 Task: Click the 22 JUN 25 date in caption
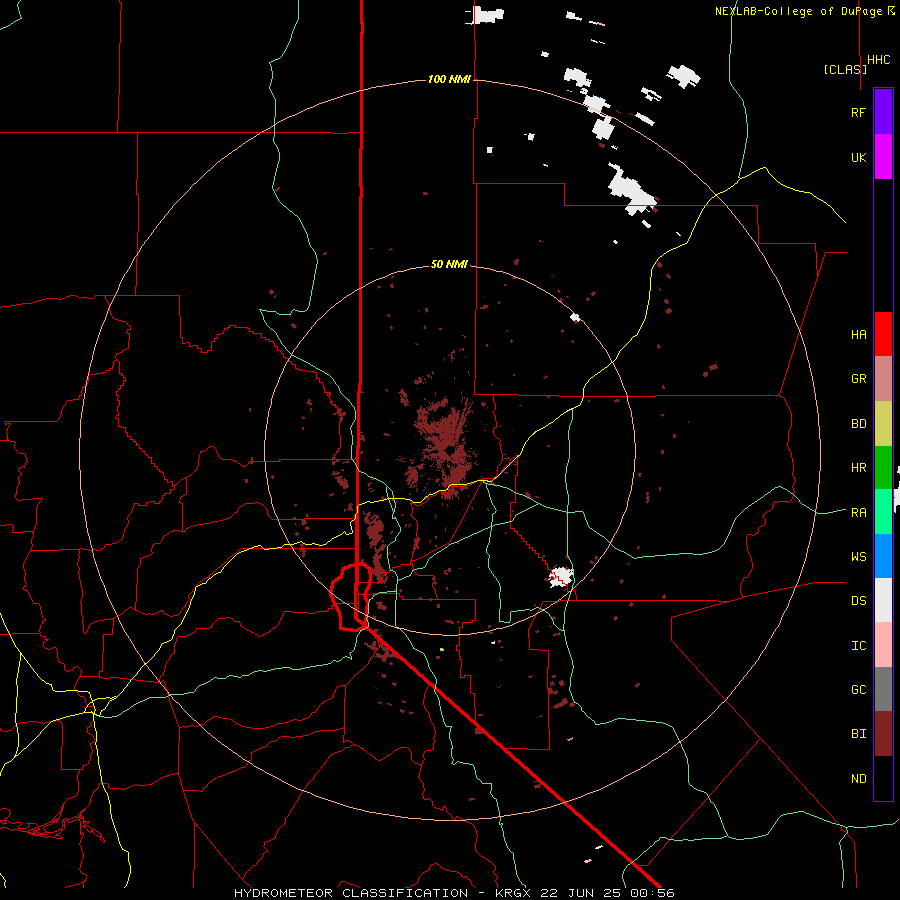pyautogui.click(x=581, y=893)
